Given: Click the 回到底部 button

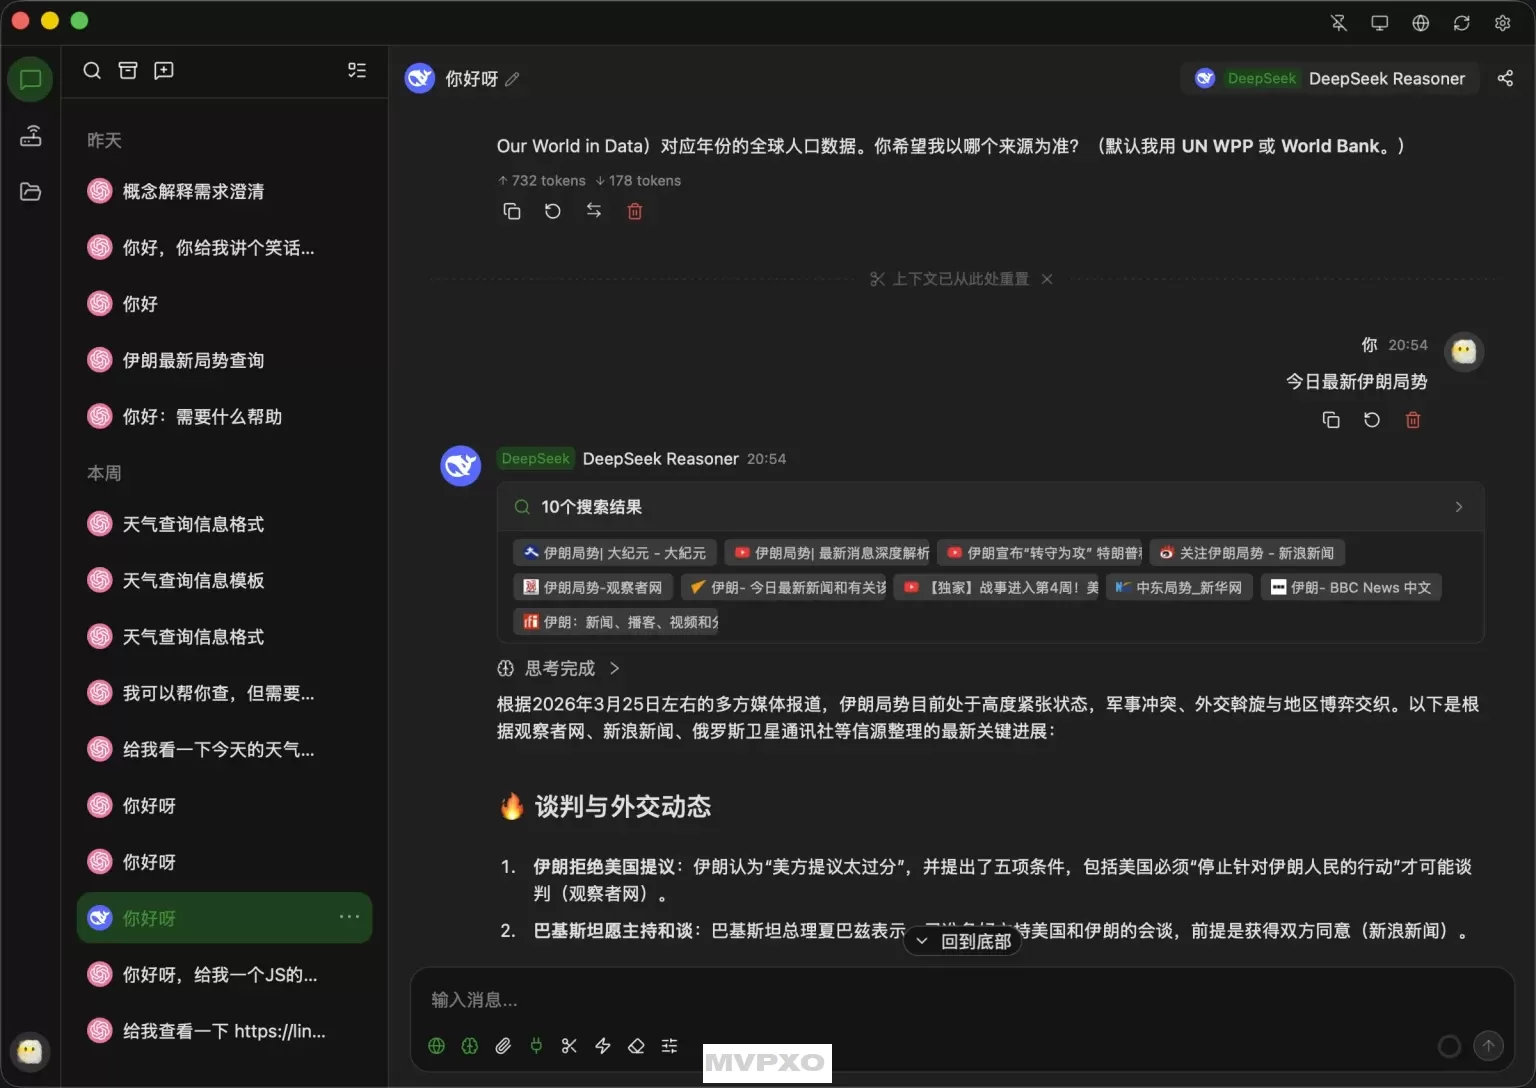Looking at the screenshot, I should pos(961,941).
